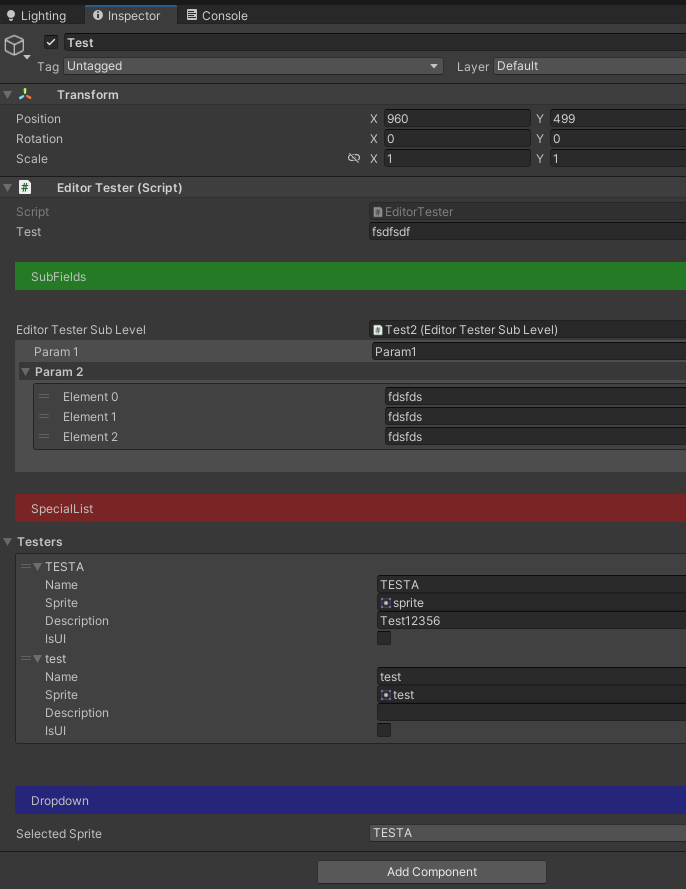
Task: Collapse the Transform component foldout
Action: 7,95
